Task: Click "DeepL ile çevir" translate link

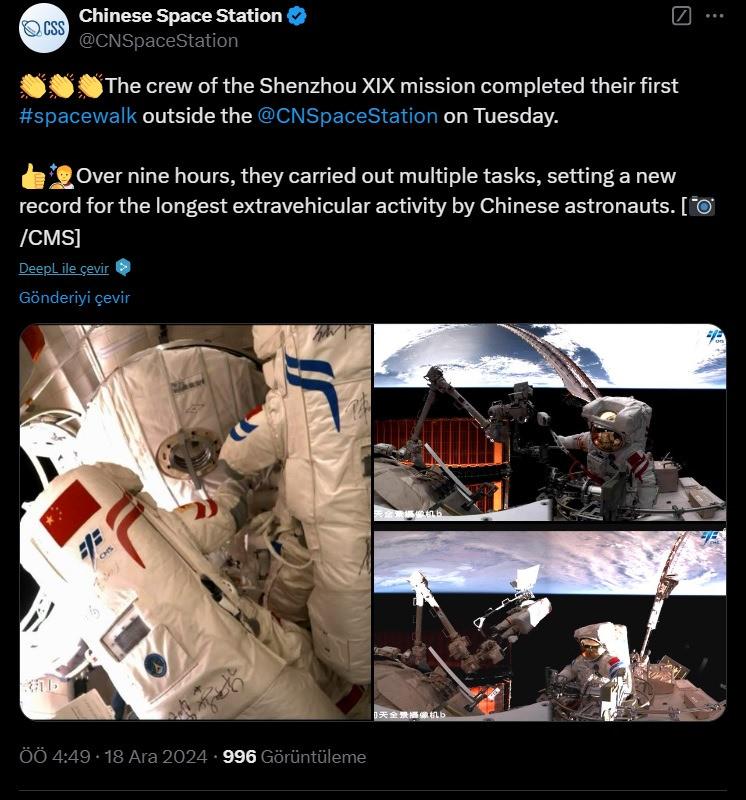Action: coord(64,268)
